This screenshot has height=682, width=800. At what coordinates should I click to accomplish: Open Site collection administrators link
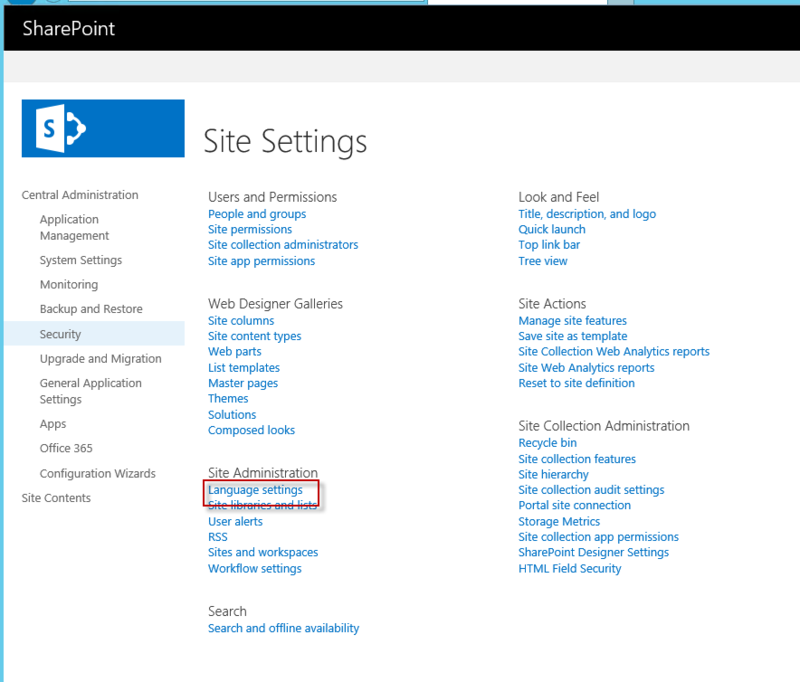(283, 245)
